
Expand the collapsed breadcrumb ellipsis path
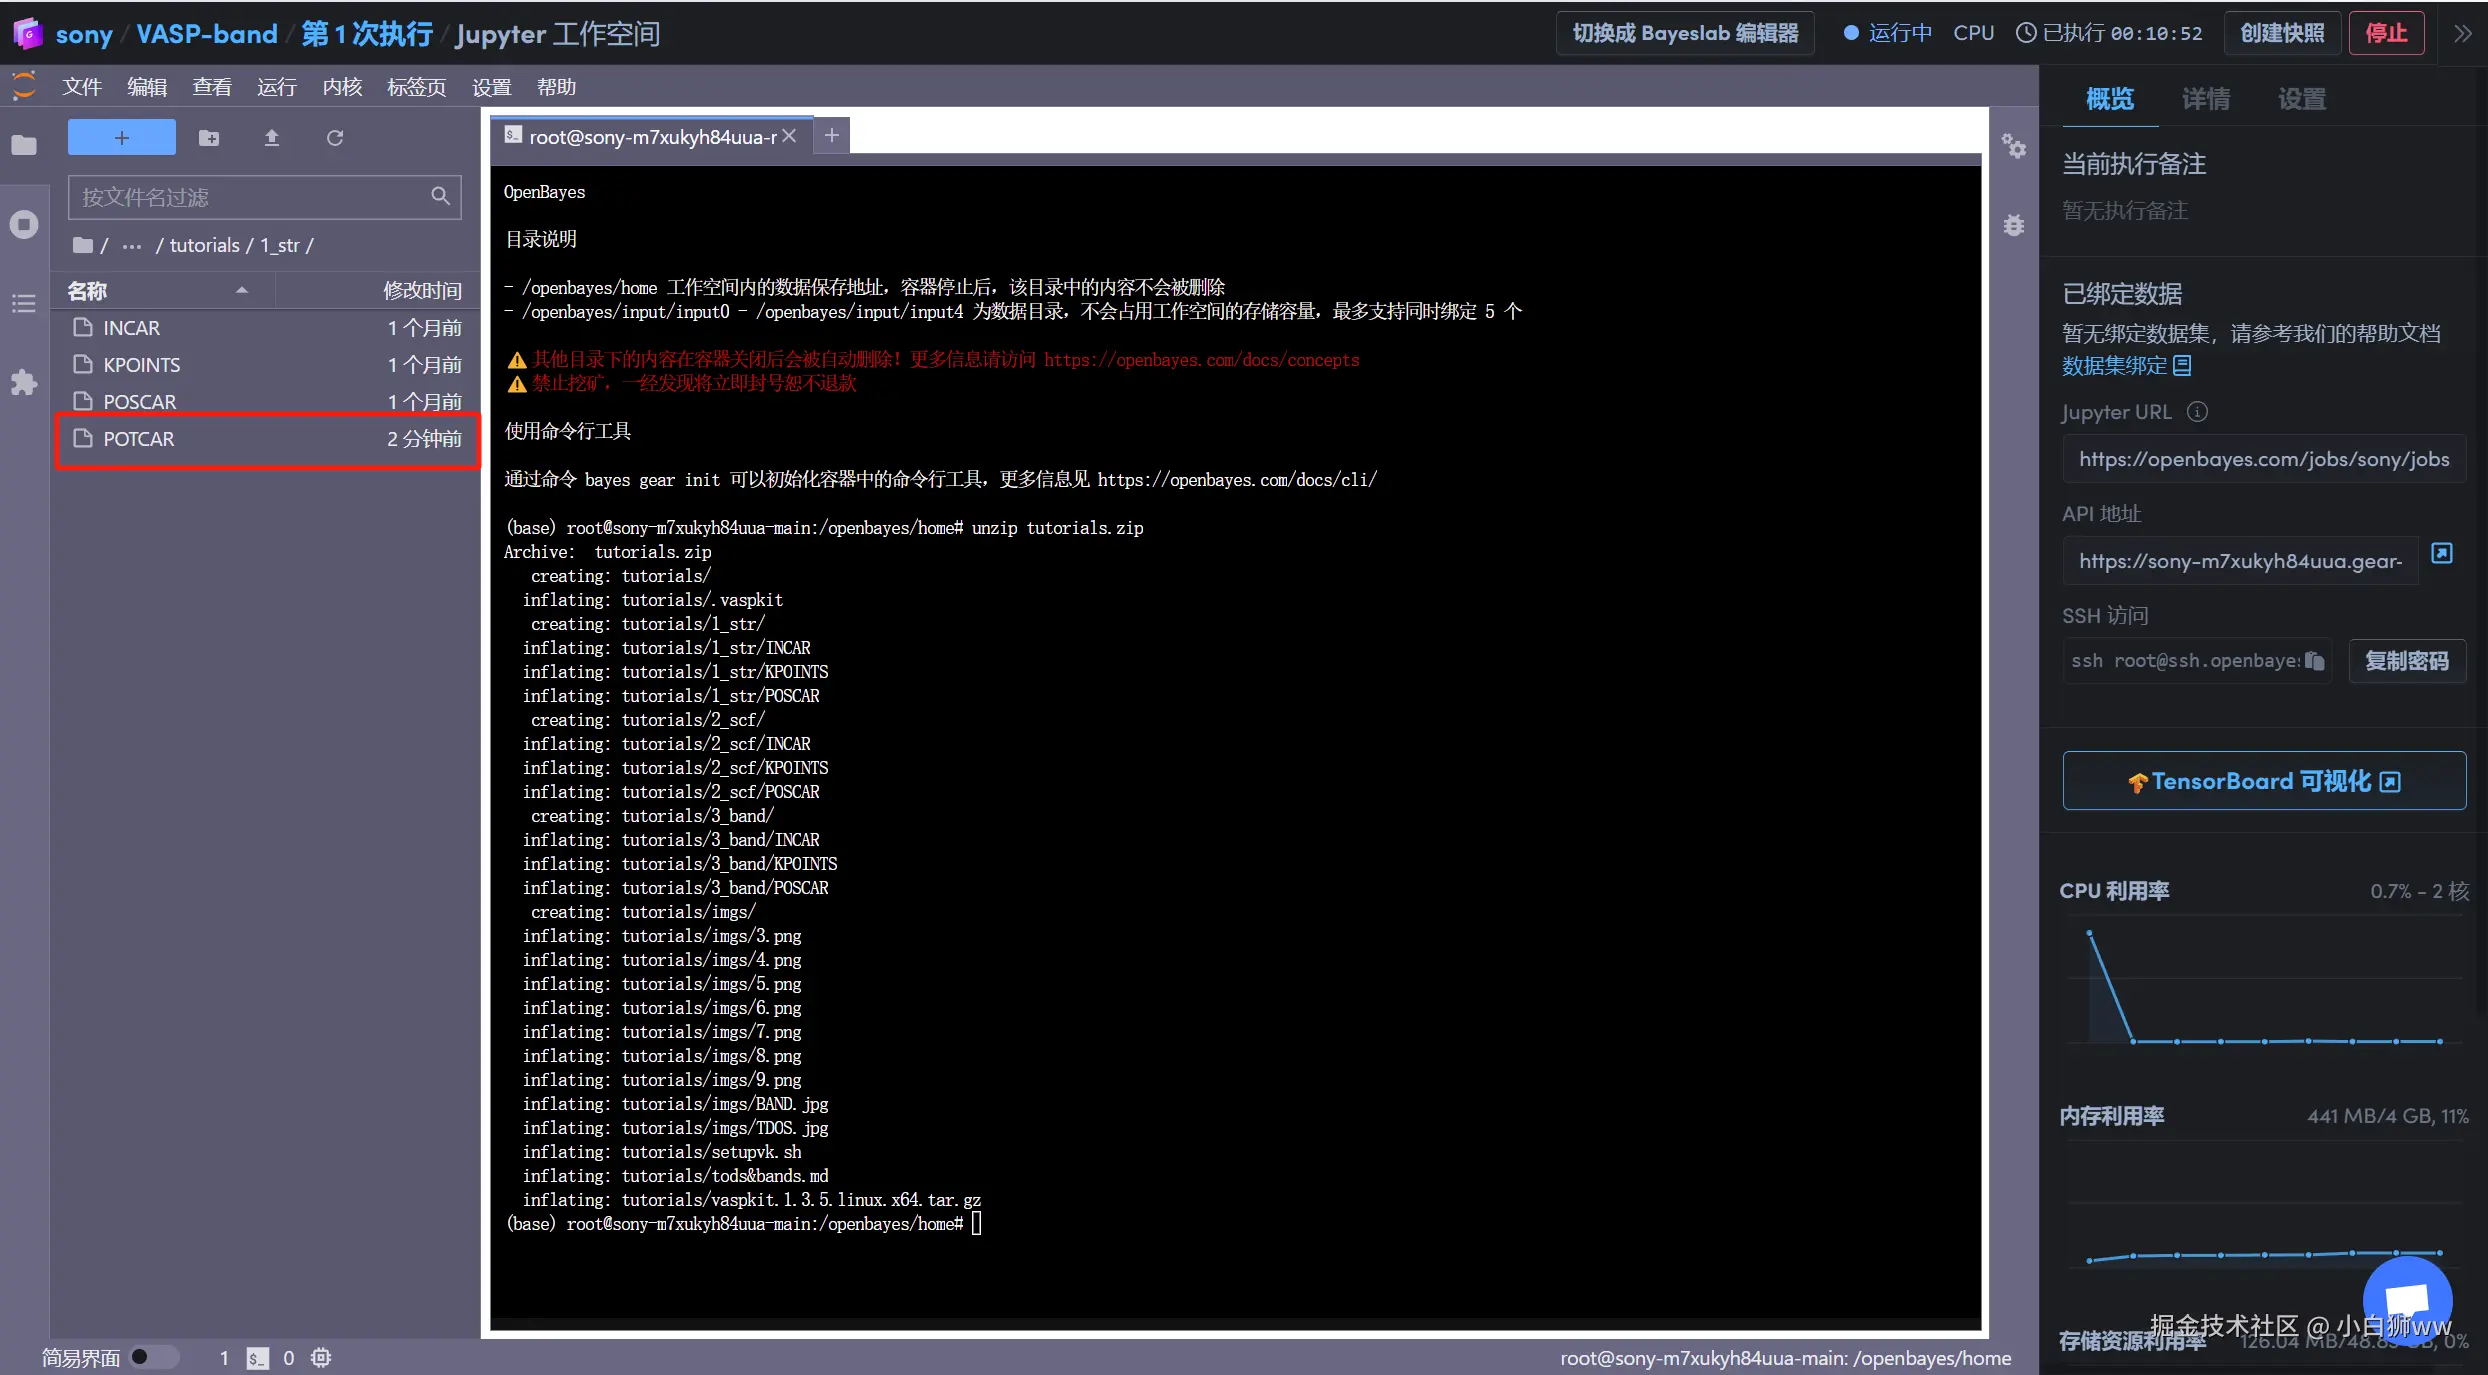click(x=132, y=246)
